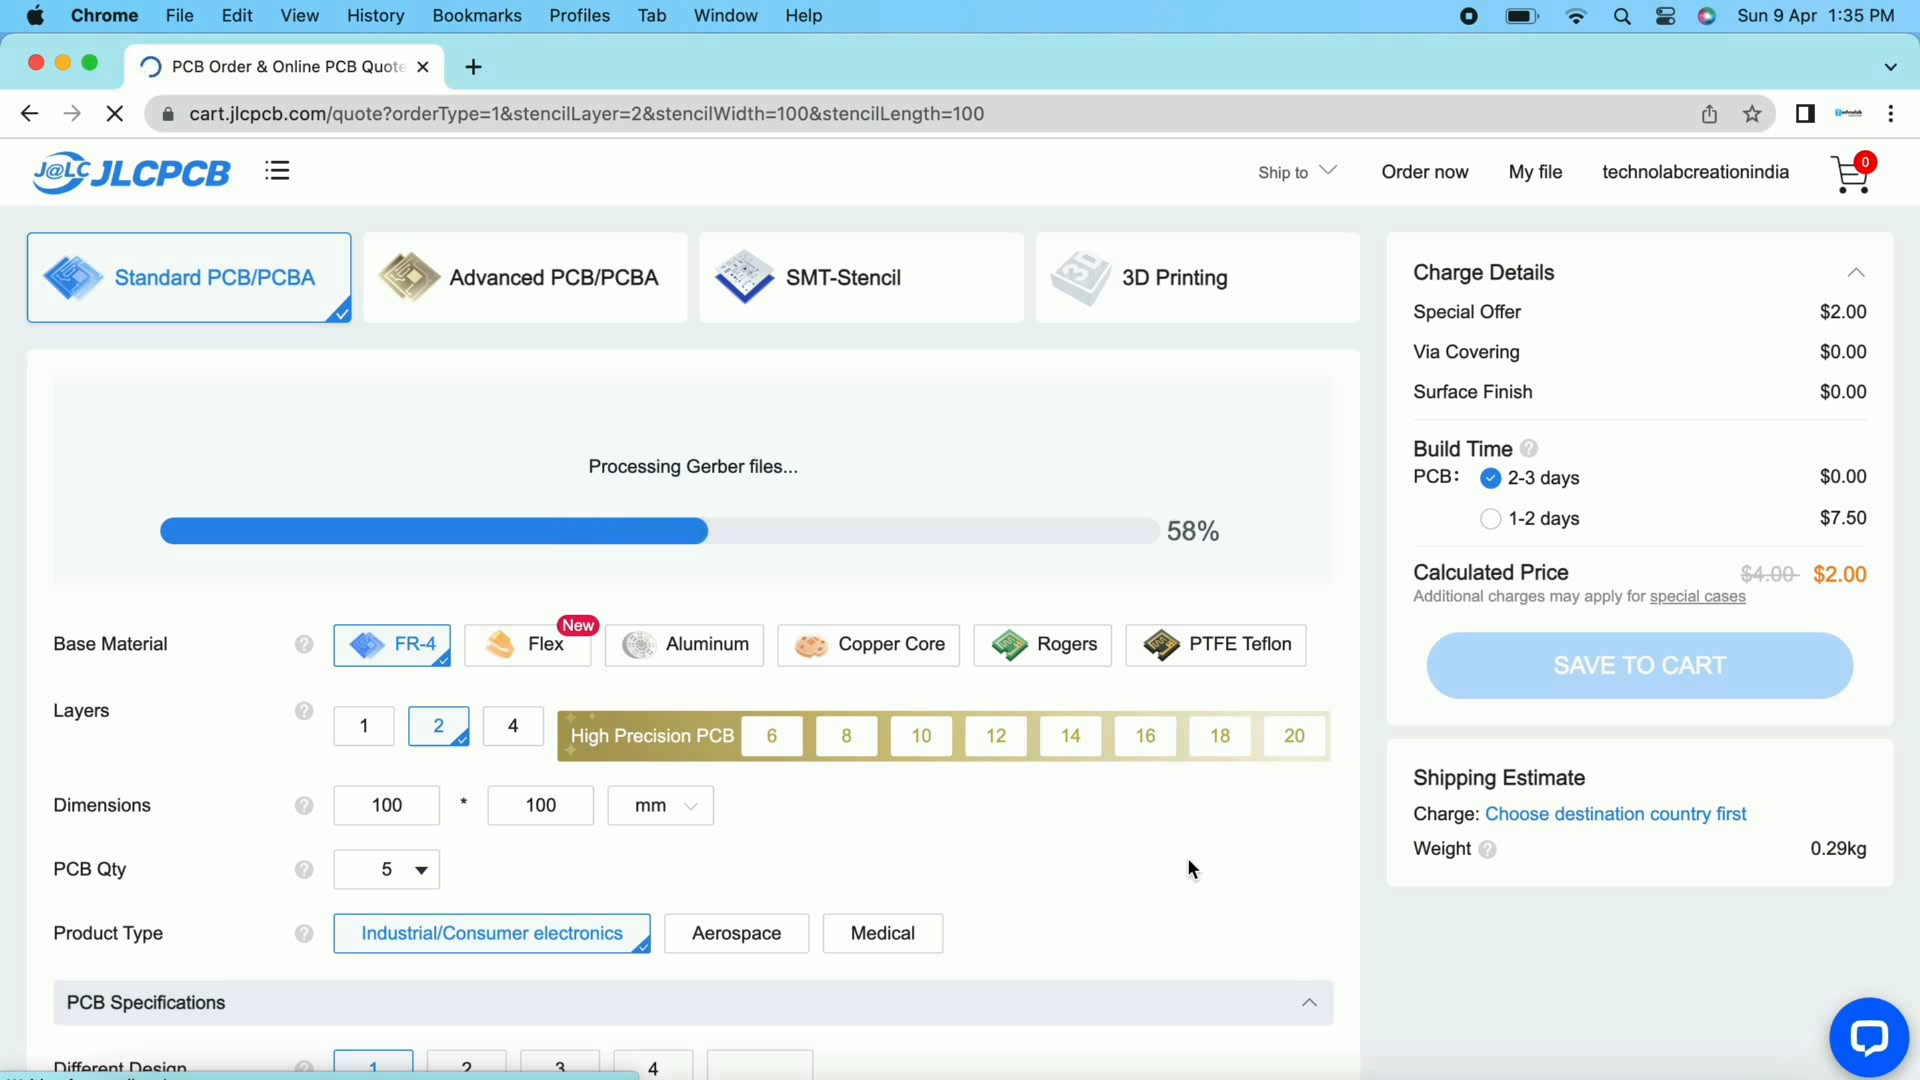Click the Product Type help icon
This screenshot has width=1920, height=1080.
pyautogui.click(x=304, y=934)
